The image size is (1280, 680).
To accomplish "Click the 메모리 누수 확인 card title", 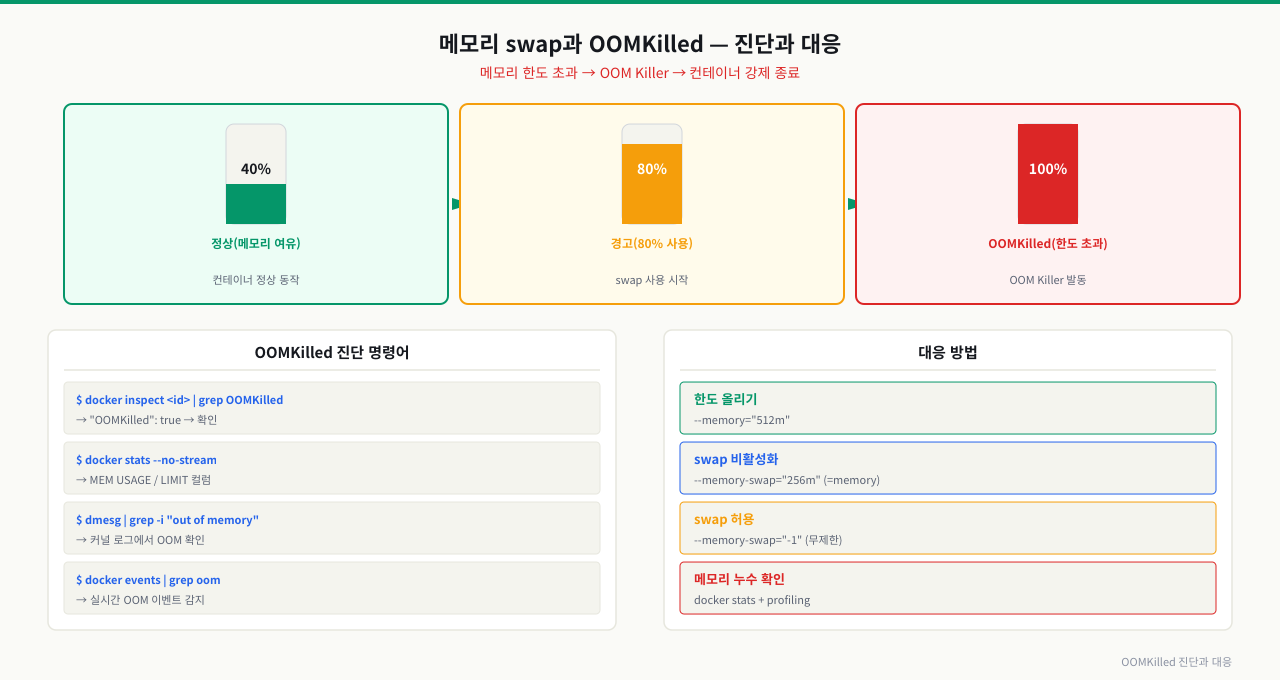I will (740, 579).
